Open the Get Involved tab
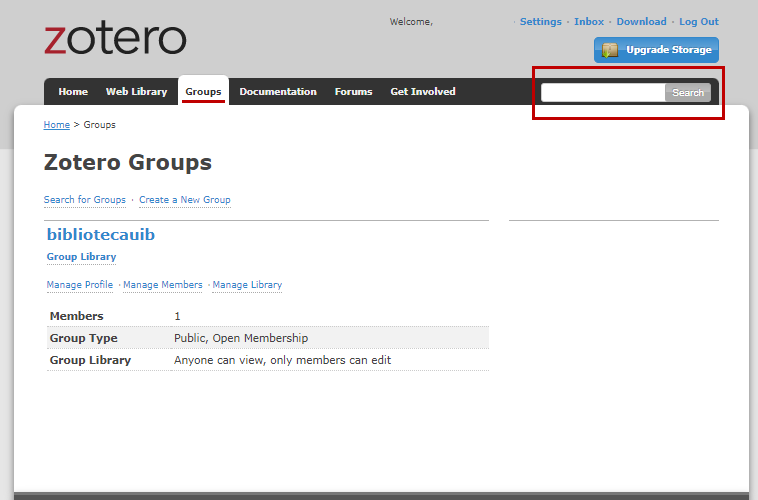This screenshot has height=500, width=758. [x=423, y=91]
